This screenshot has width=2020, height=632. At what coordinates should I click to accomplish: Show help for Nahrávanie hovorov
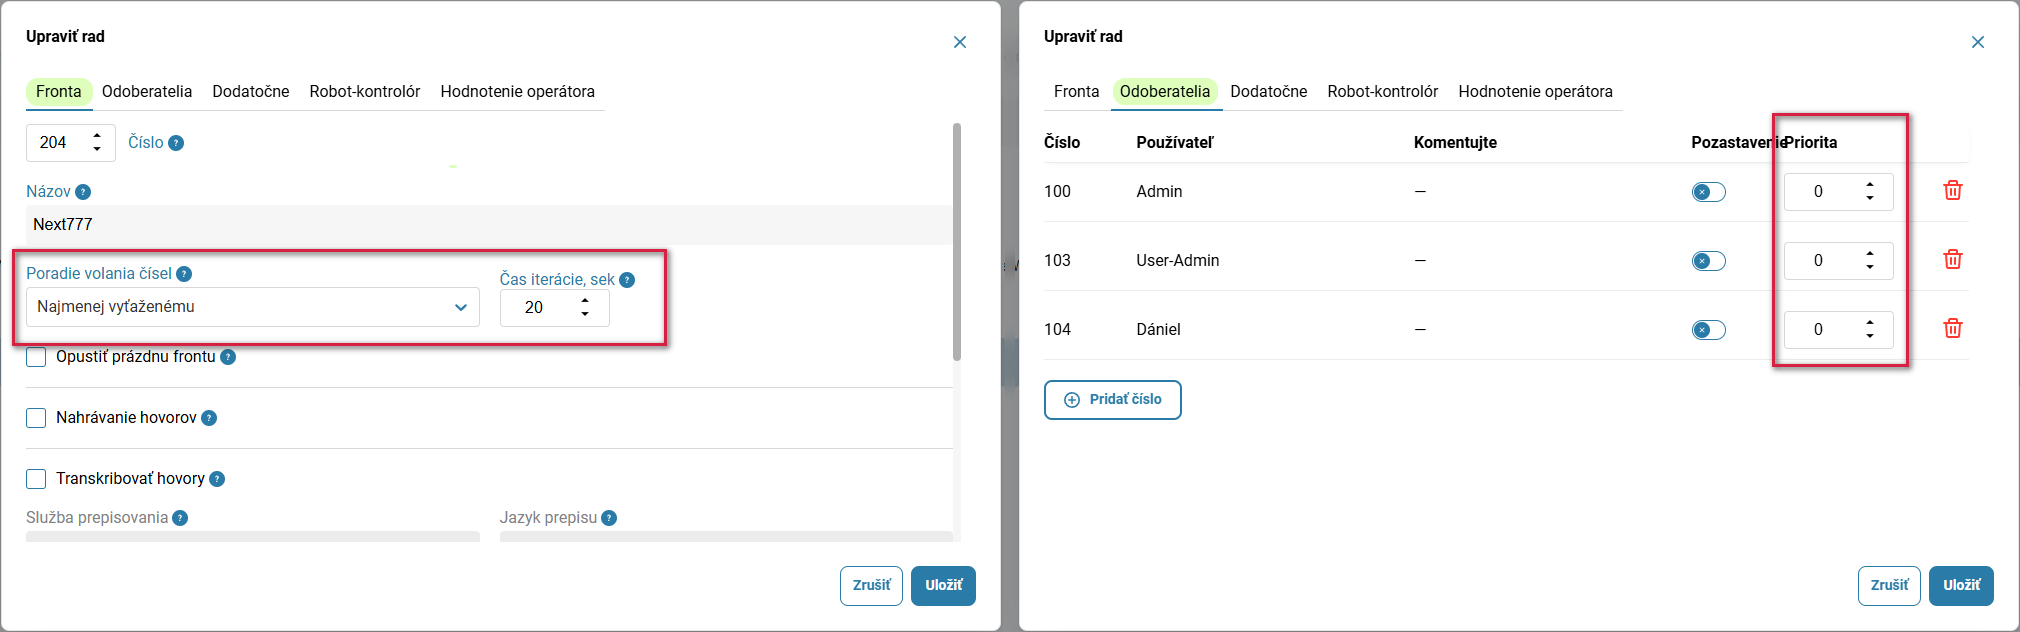[x=209, y=418]
